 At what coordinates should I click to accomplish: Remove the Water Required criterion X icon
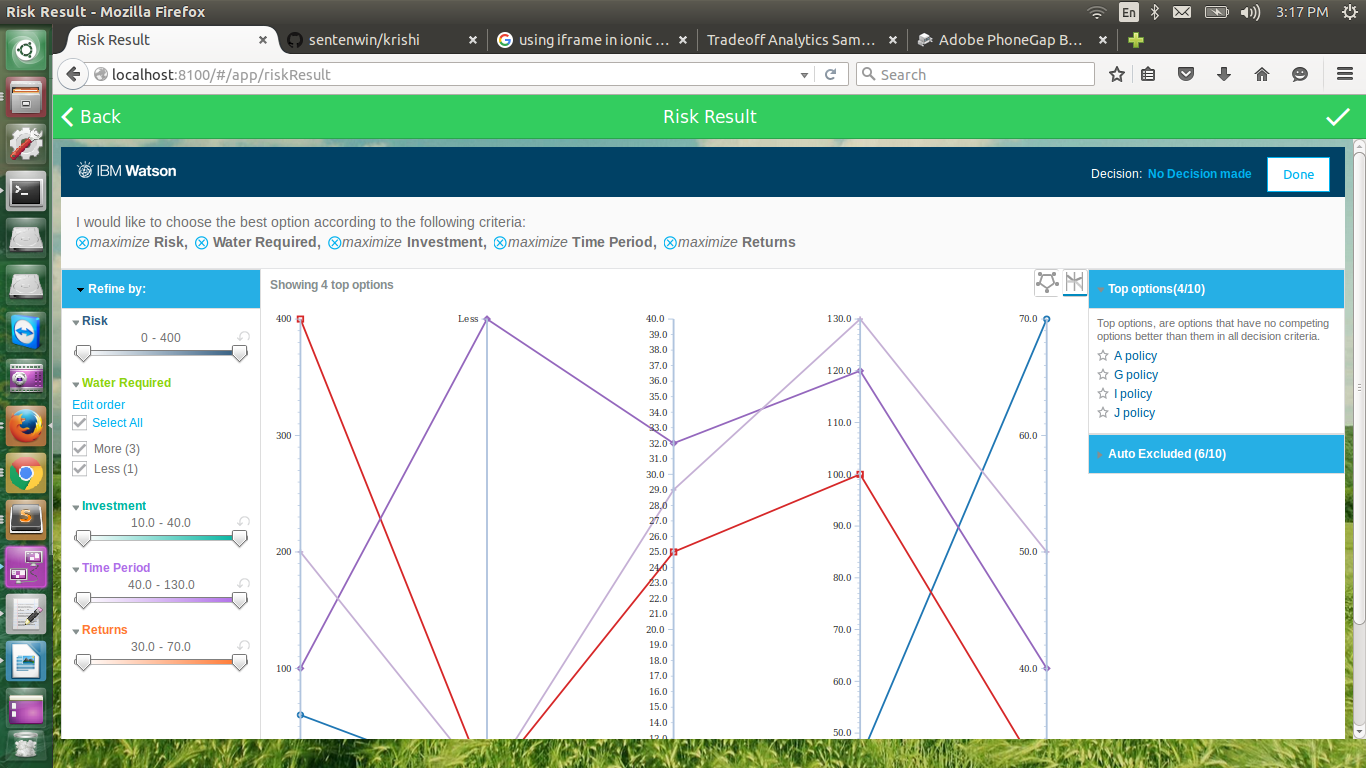(x=202, y=243)
